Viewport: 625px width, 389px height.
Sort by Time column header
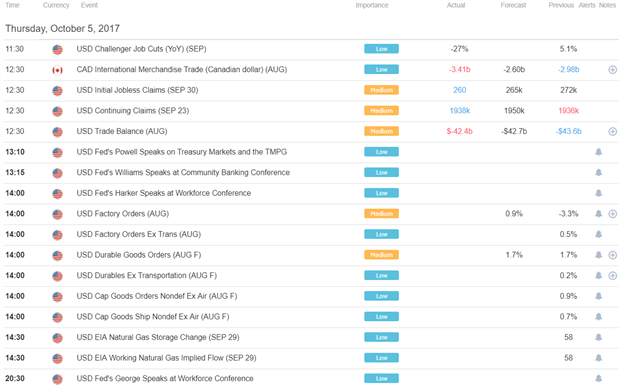click(x=12, y=5)
